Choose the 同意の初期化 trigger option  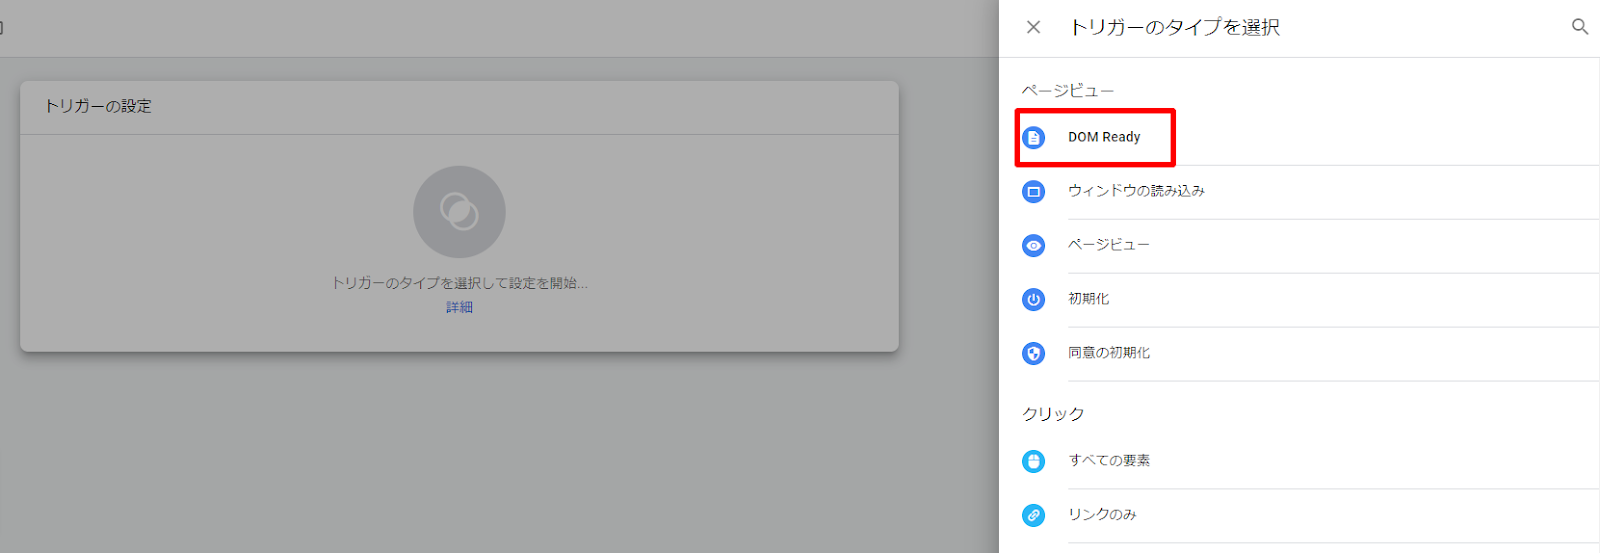(1109, 353)
